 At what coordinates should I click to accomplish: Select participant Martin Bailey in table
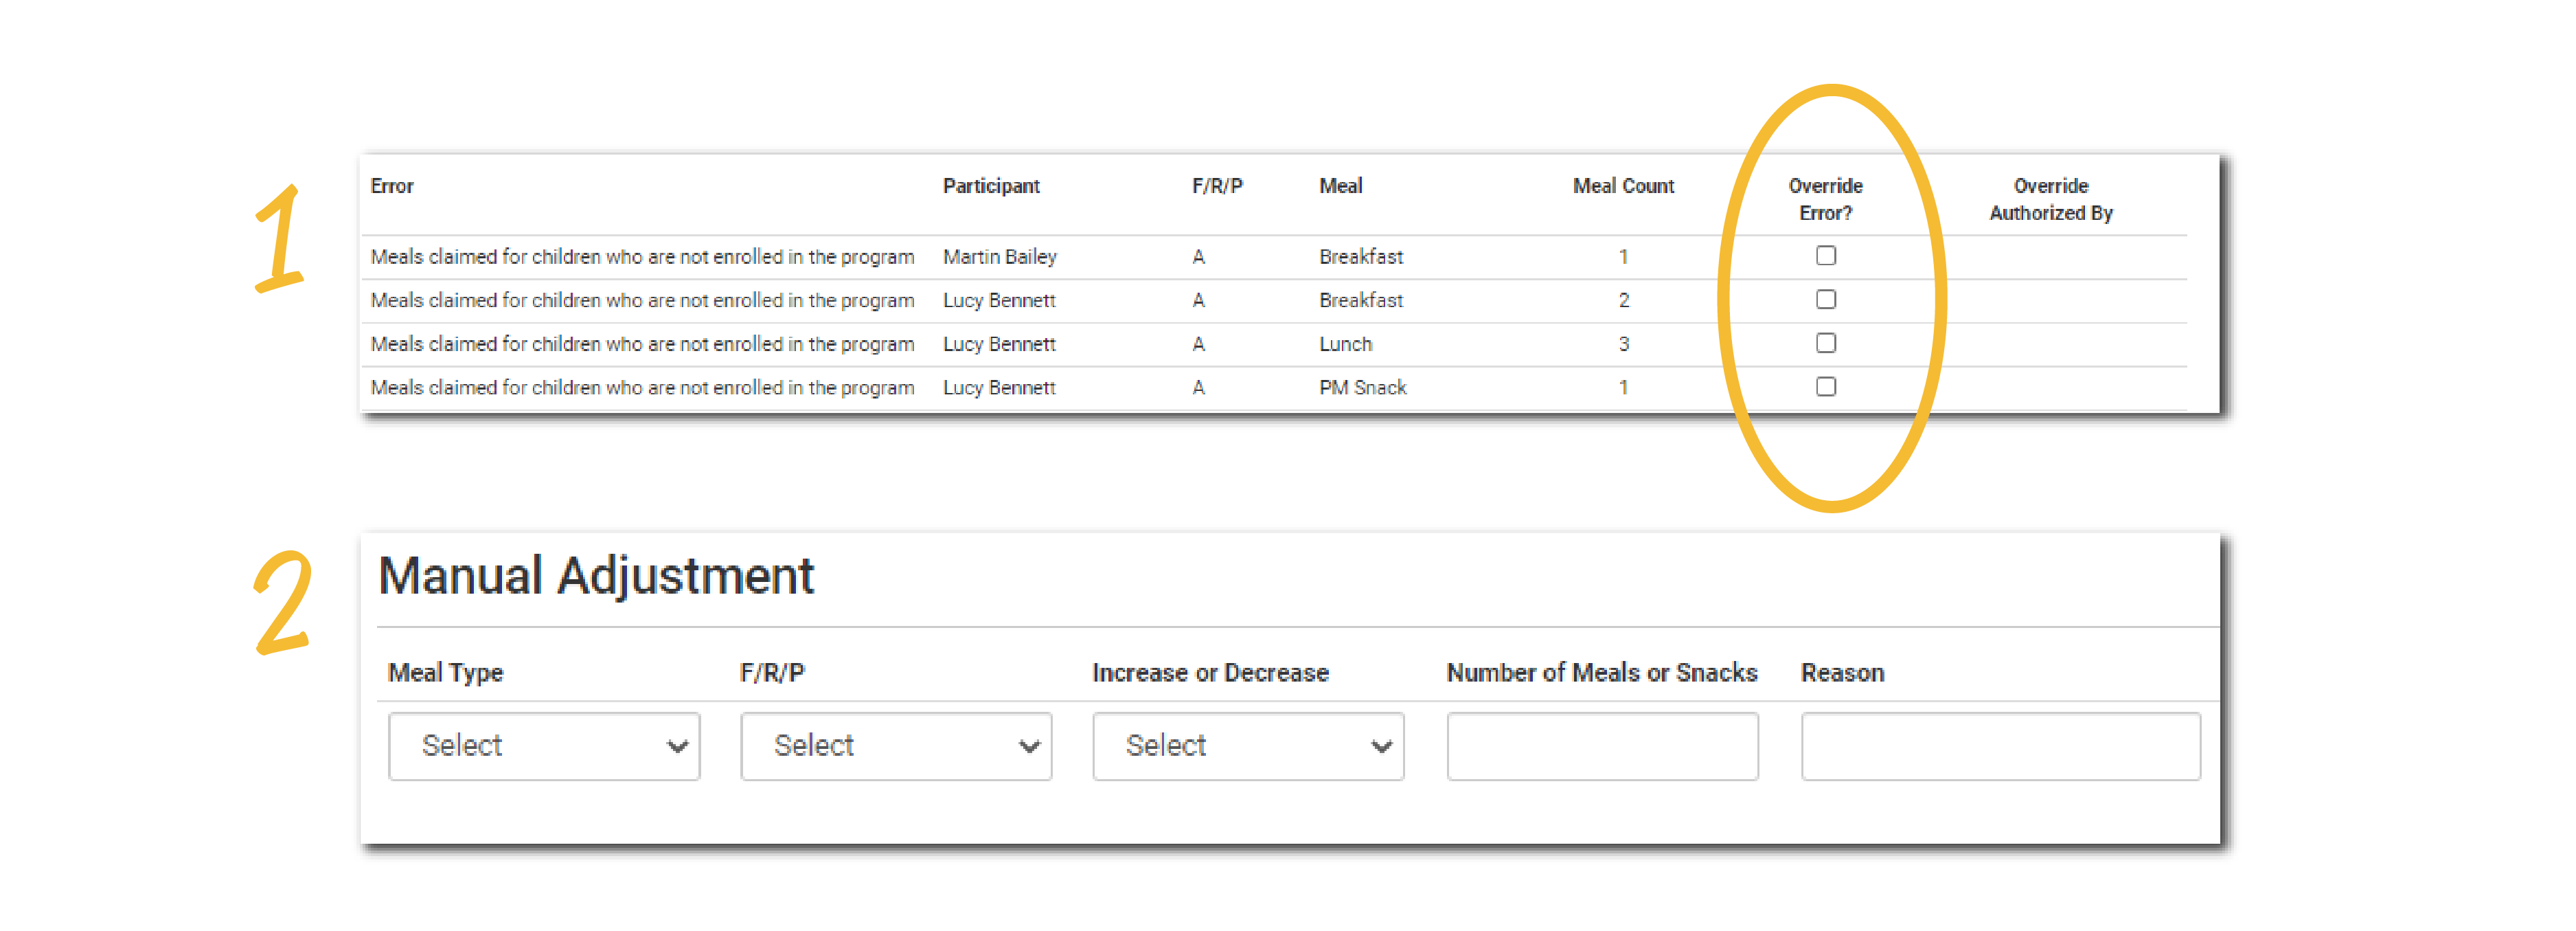pos(998,257)
